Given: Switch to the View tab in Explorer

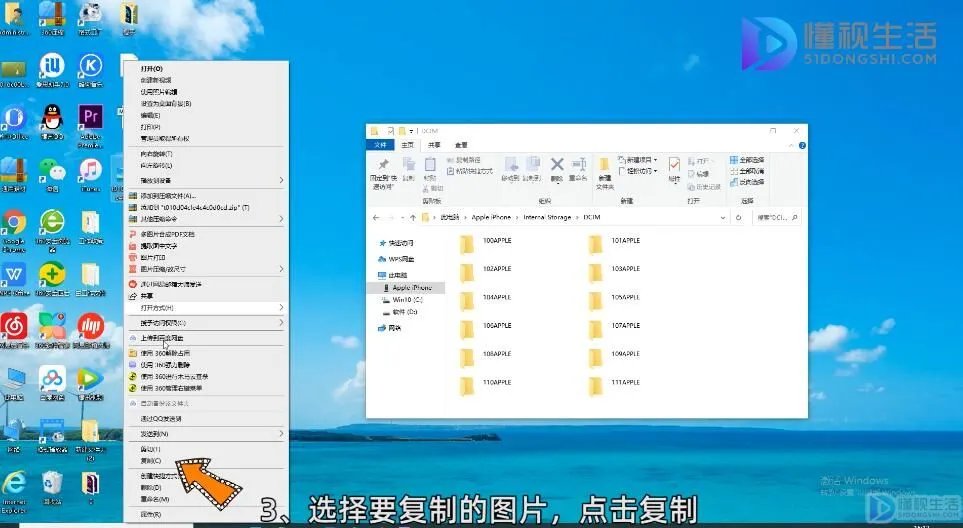Looking at the screenshot, I should [461, 145].
